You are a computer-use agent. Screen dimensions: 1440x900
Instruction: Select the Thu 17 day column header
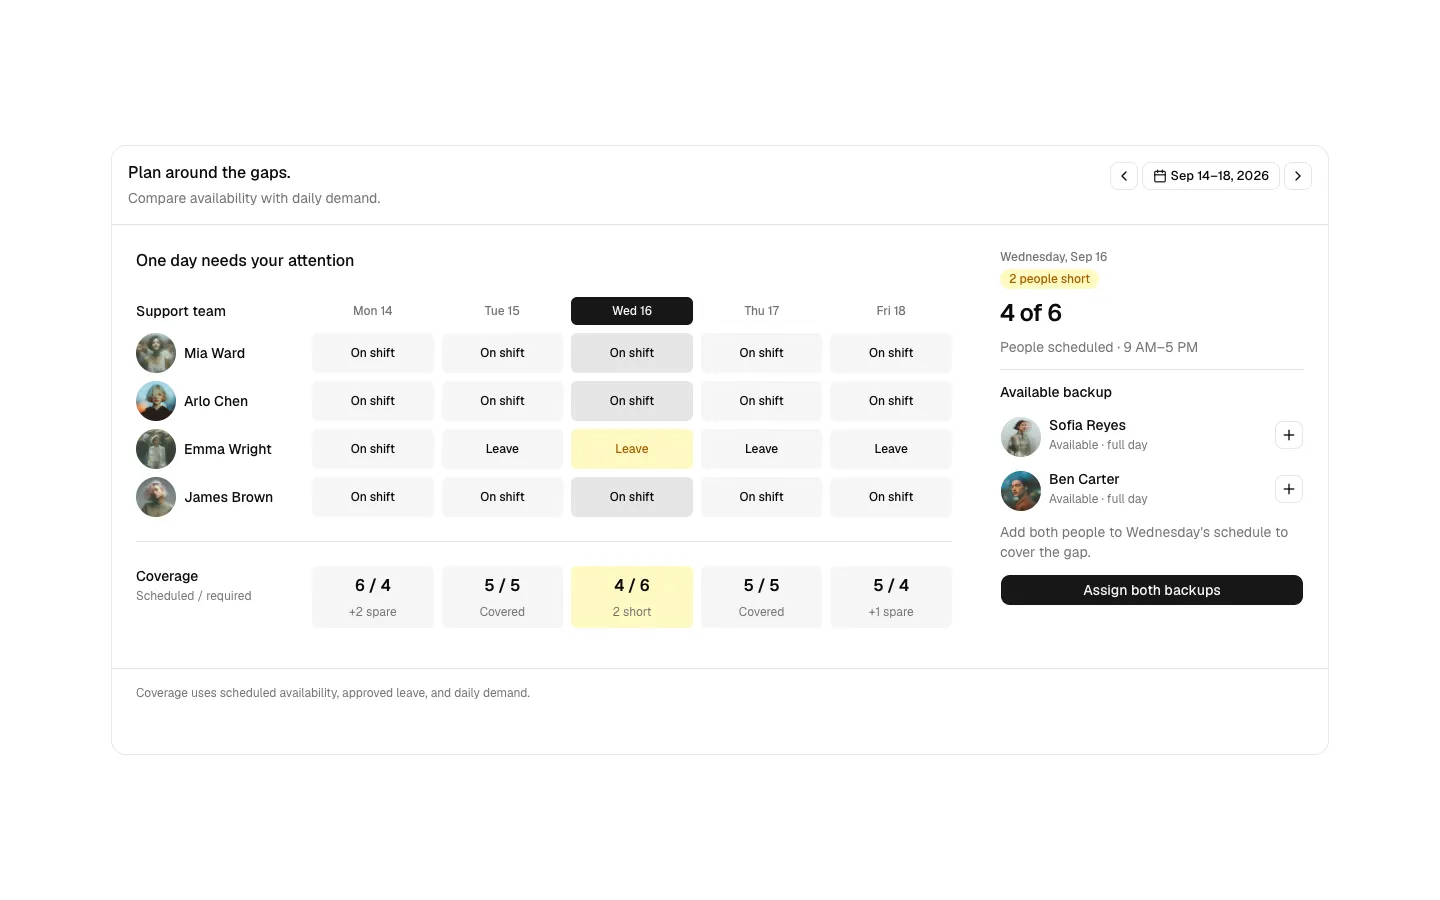pyautogui.click(x=761, y=311)
